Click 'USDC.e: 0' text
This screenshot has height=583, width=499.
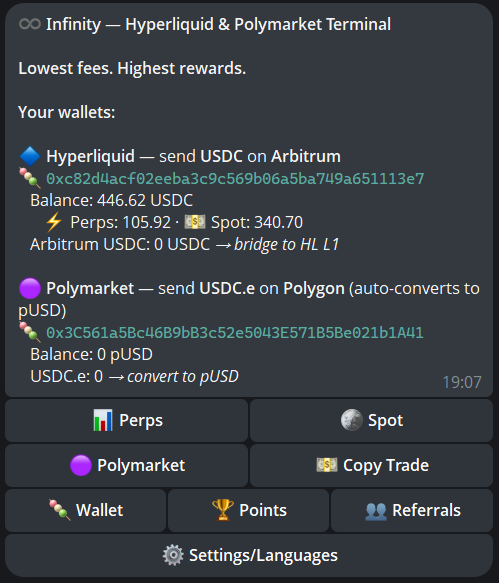click(x=67, y=377)
